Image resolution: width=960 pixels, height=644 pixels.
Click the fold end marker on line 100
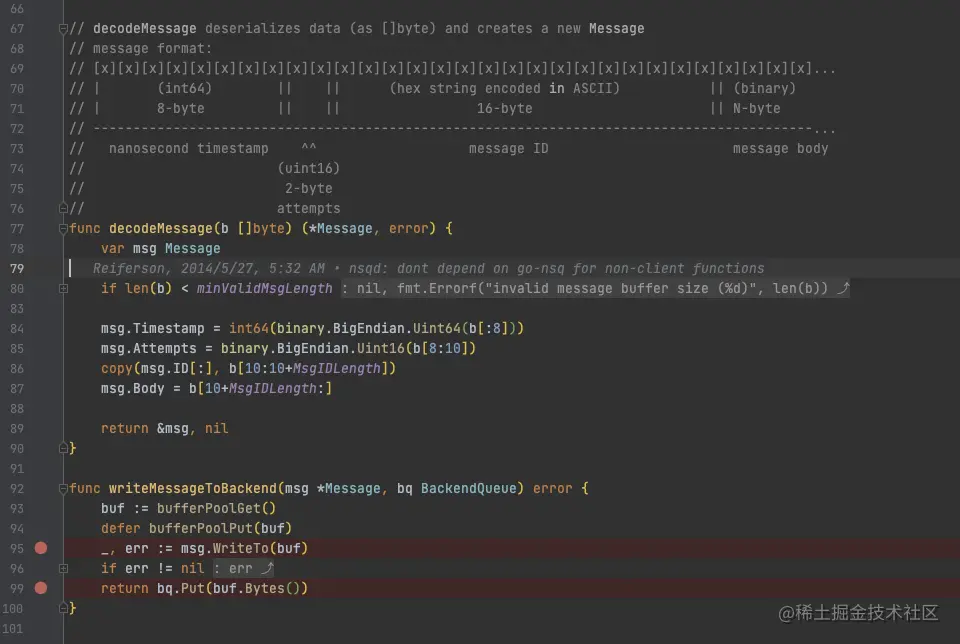(x=64, y=608)
